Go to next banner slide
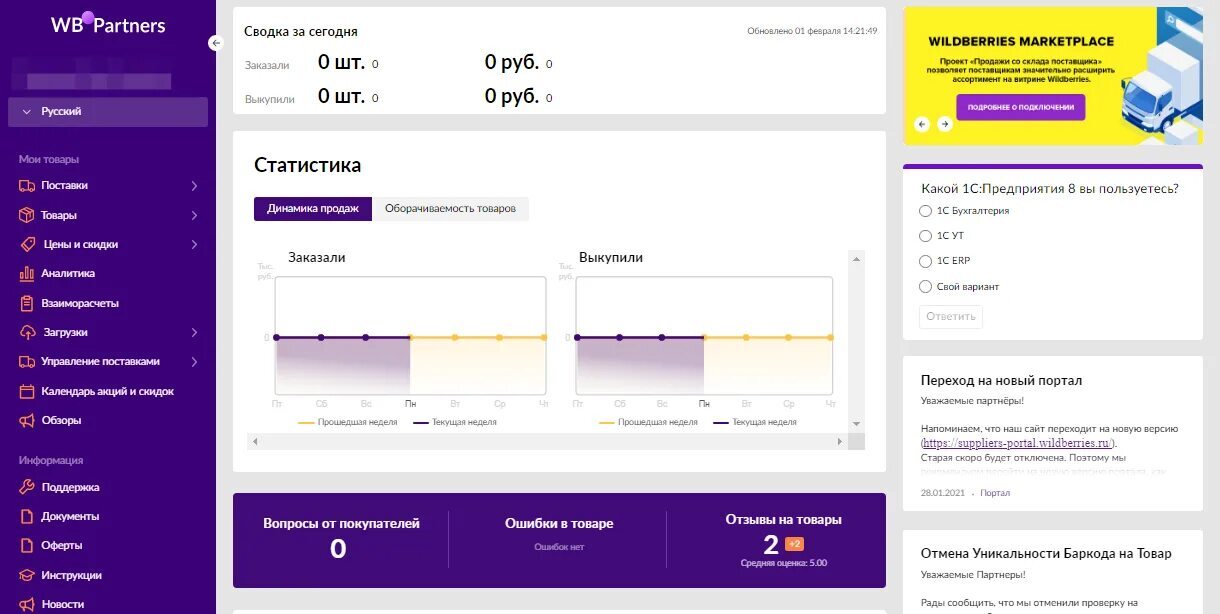The width and height of the screenshot is (1220, 614). tap(944, 124)
